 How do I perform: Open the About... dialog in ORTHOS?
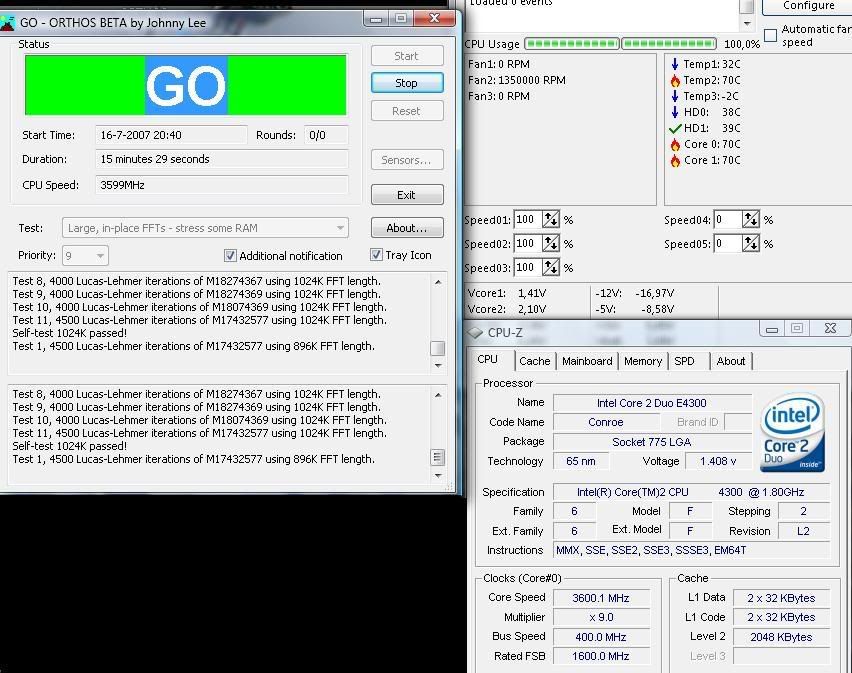tap(407, 228)
